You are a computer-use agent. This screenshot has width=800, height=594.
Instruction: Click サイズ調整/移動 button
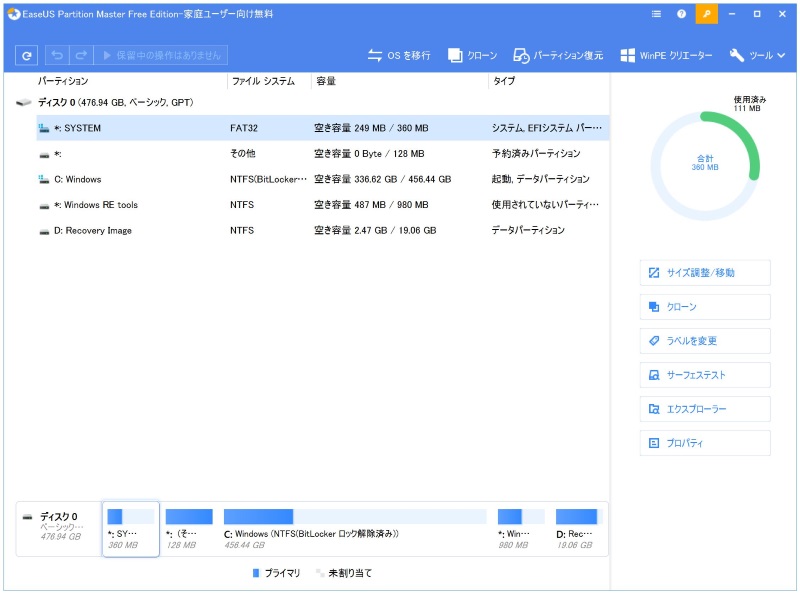tap(705, 273)
